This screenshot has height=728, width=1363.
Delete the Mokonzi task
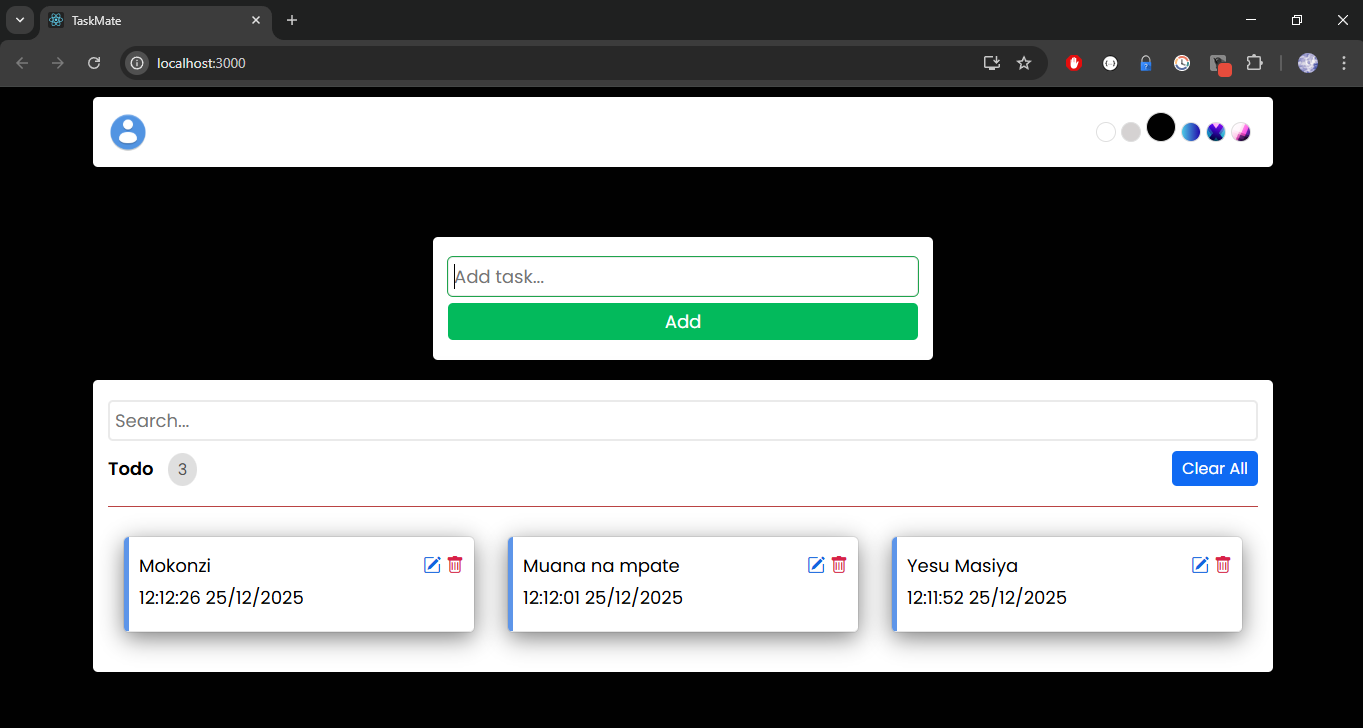(x=455, y=565)
